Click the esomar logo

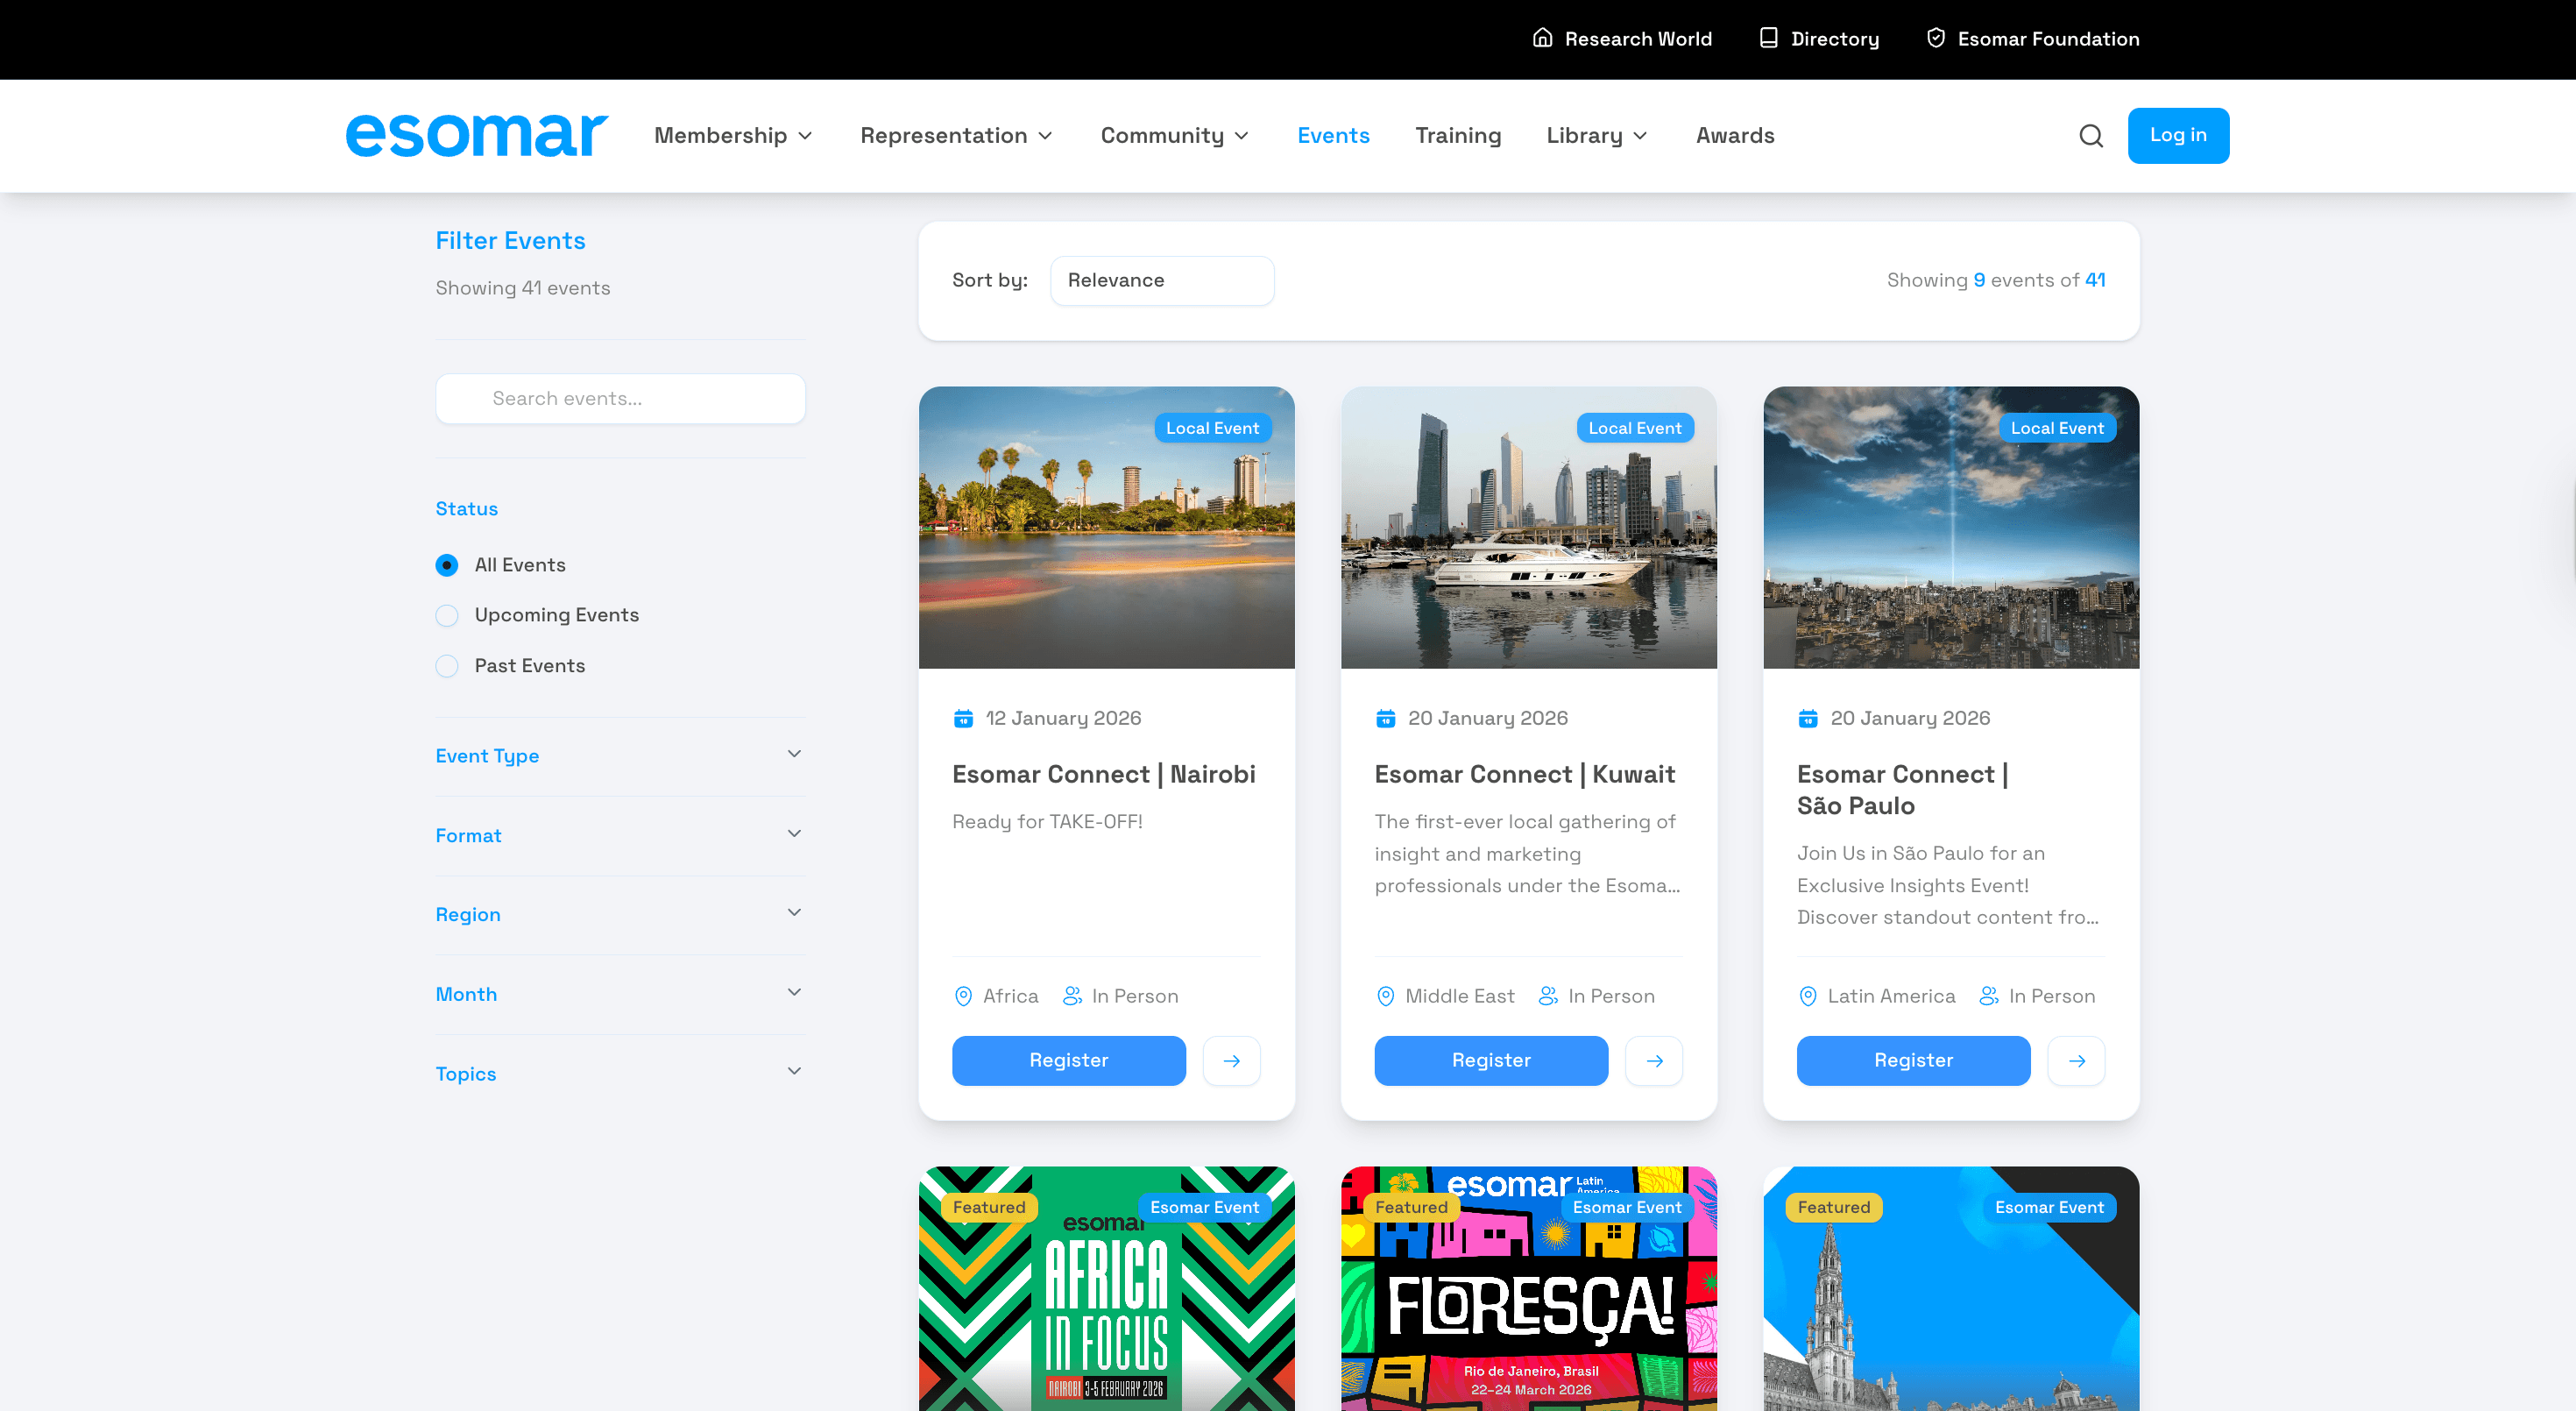476,135
